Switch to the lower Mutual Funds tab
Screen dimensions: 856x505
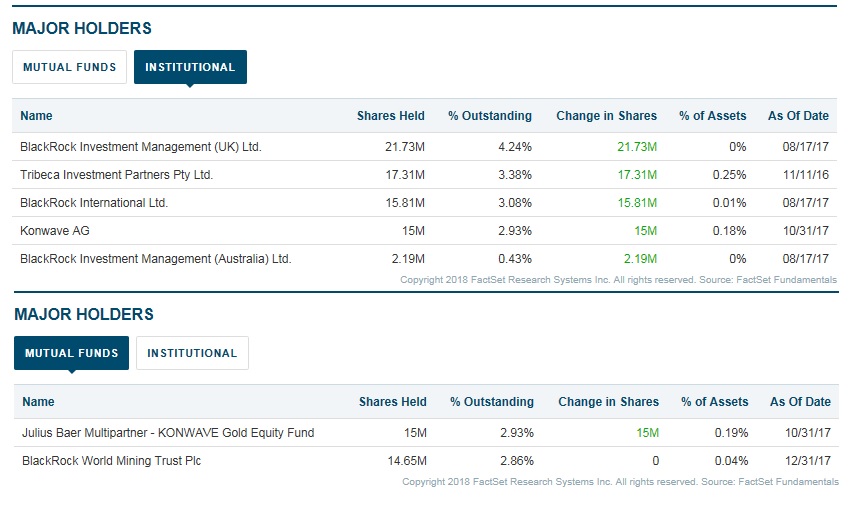(71, 353)
